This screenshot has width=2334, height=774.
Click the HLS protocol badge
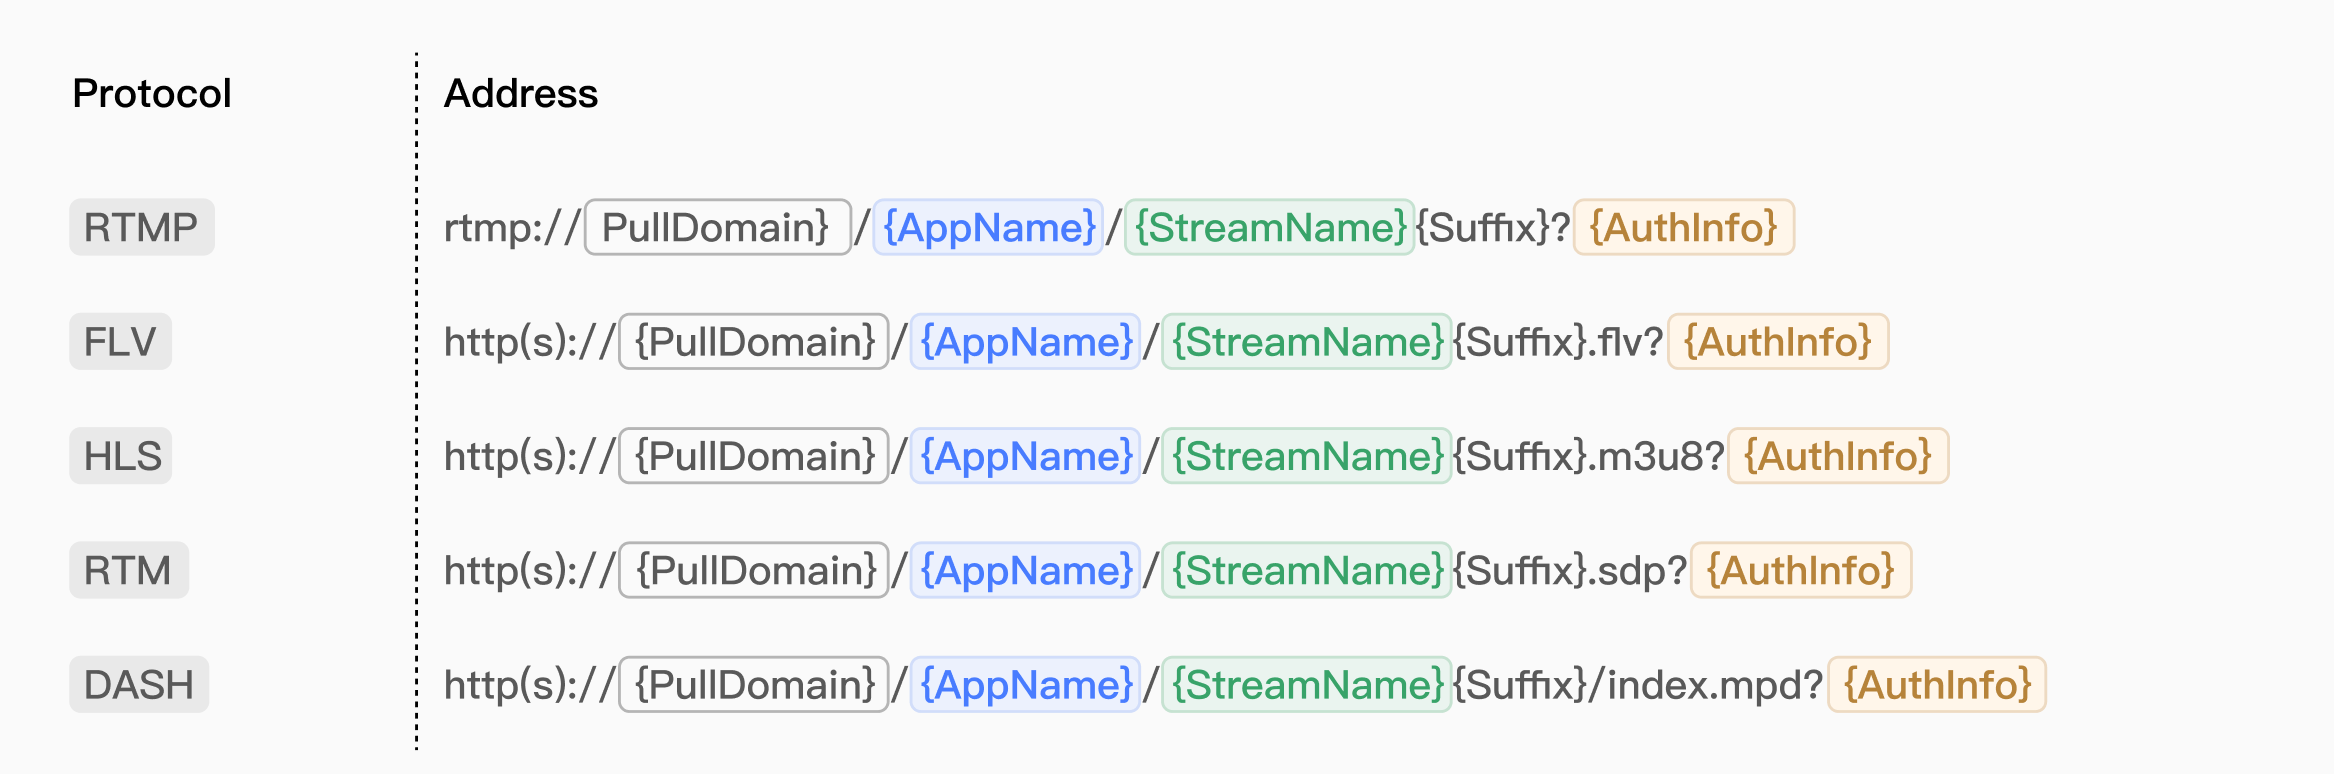(120, 456)
